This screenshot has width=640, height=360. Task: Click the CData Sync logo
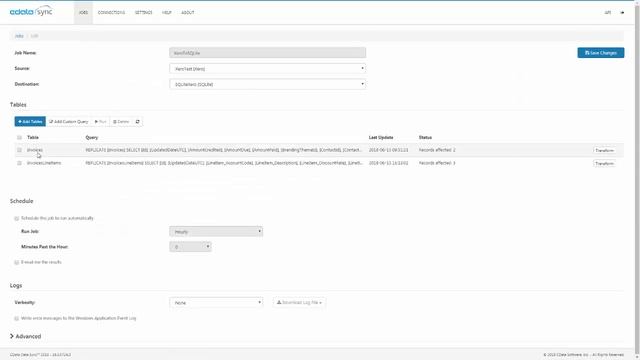31,11
